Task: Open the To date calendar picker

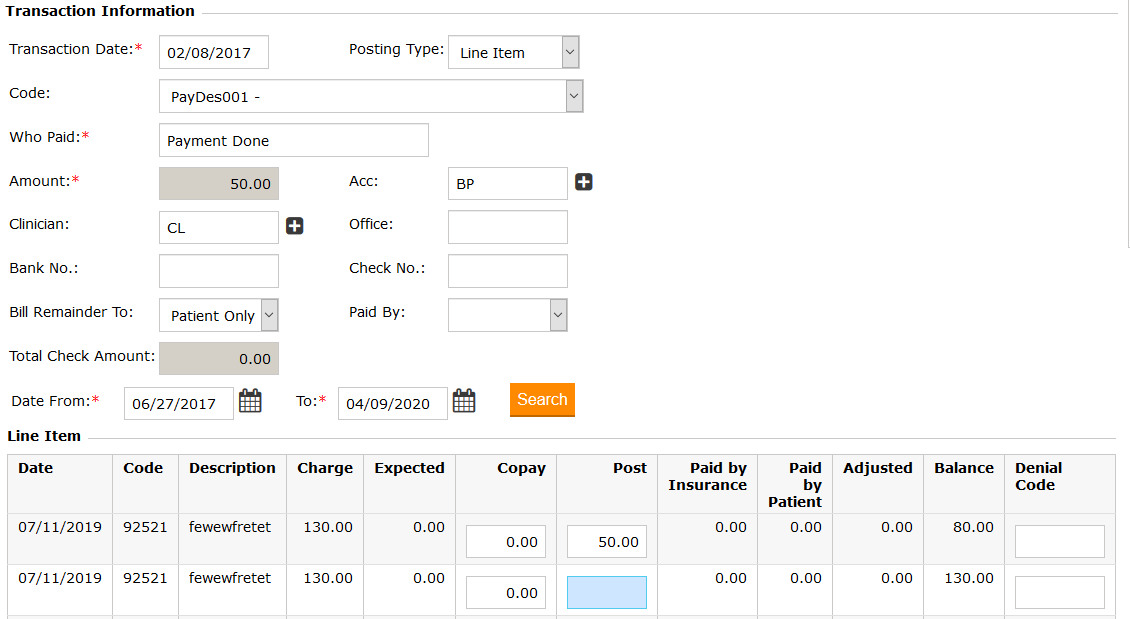Action: click(464, 401)
